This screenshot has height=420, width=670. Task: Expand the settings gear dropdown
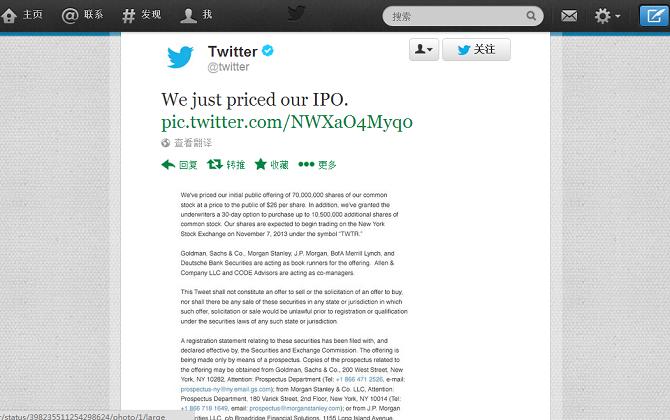(607, 16)
